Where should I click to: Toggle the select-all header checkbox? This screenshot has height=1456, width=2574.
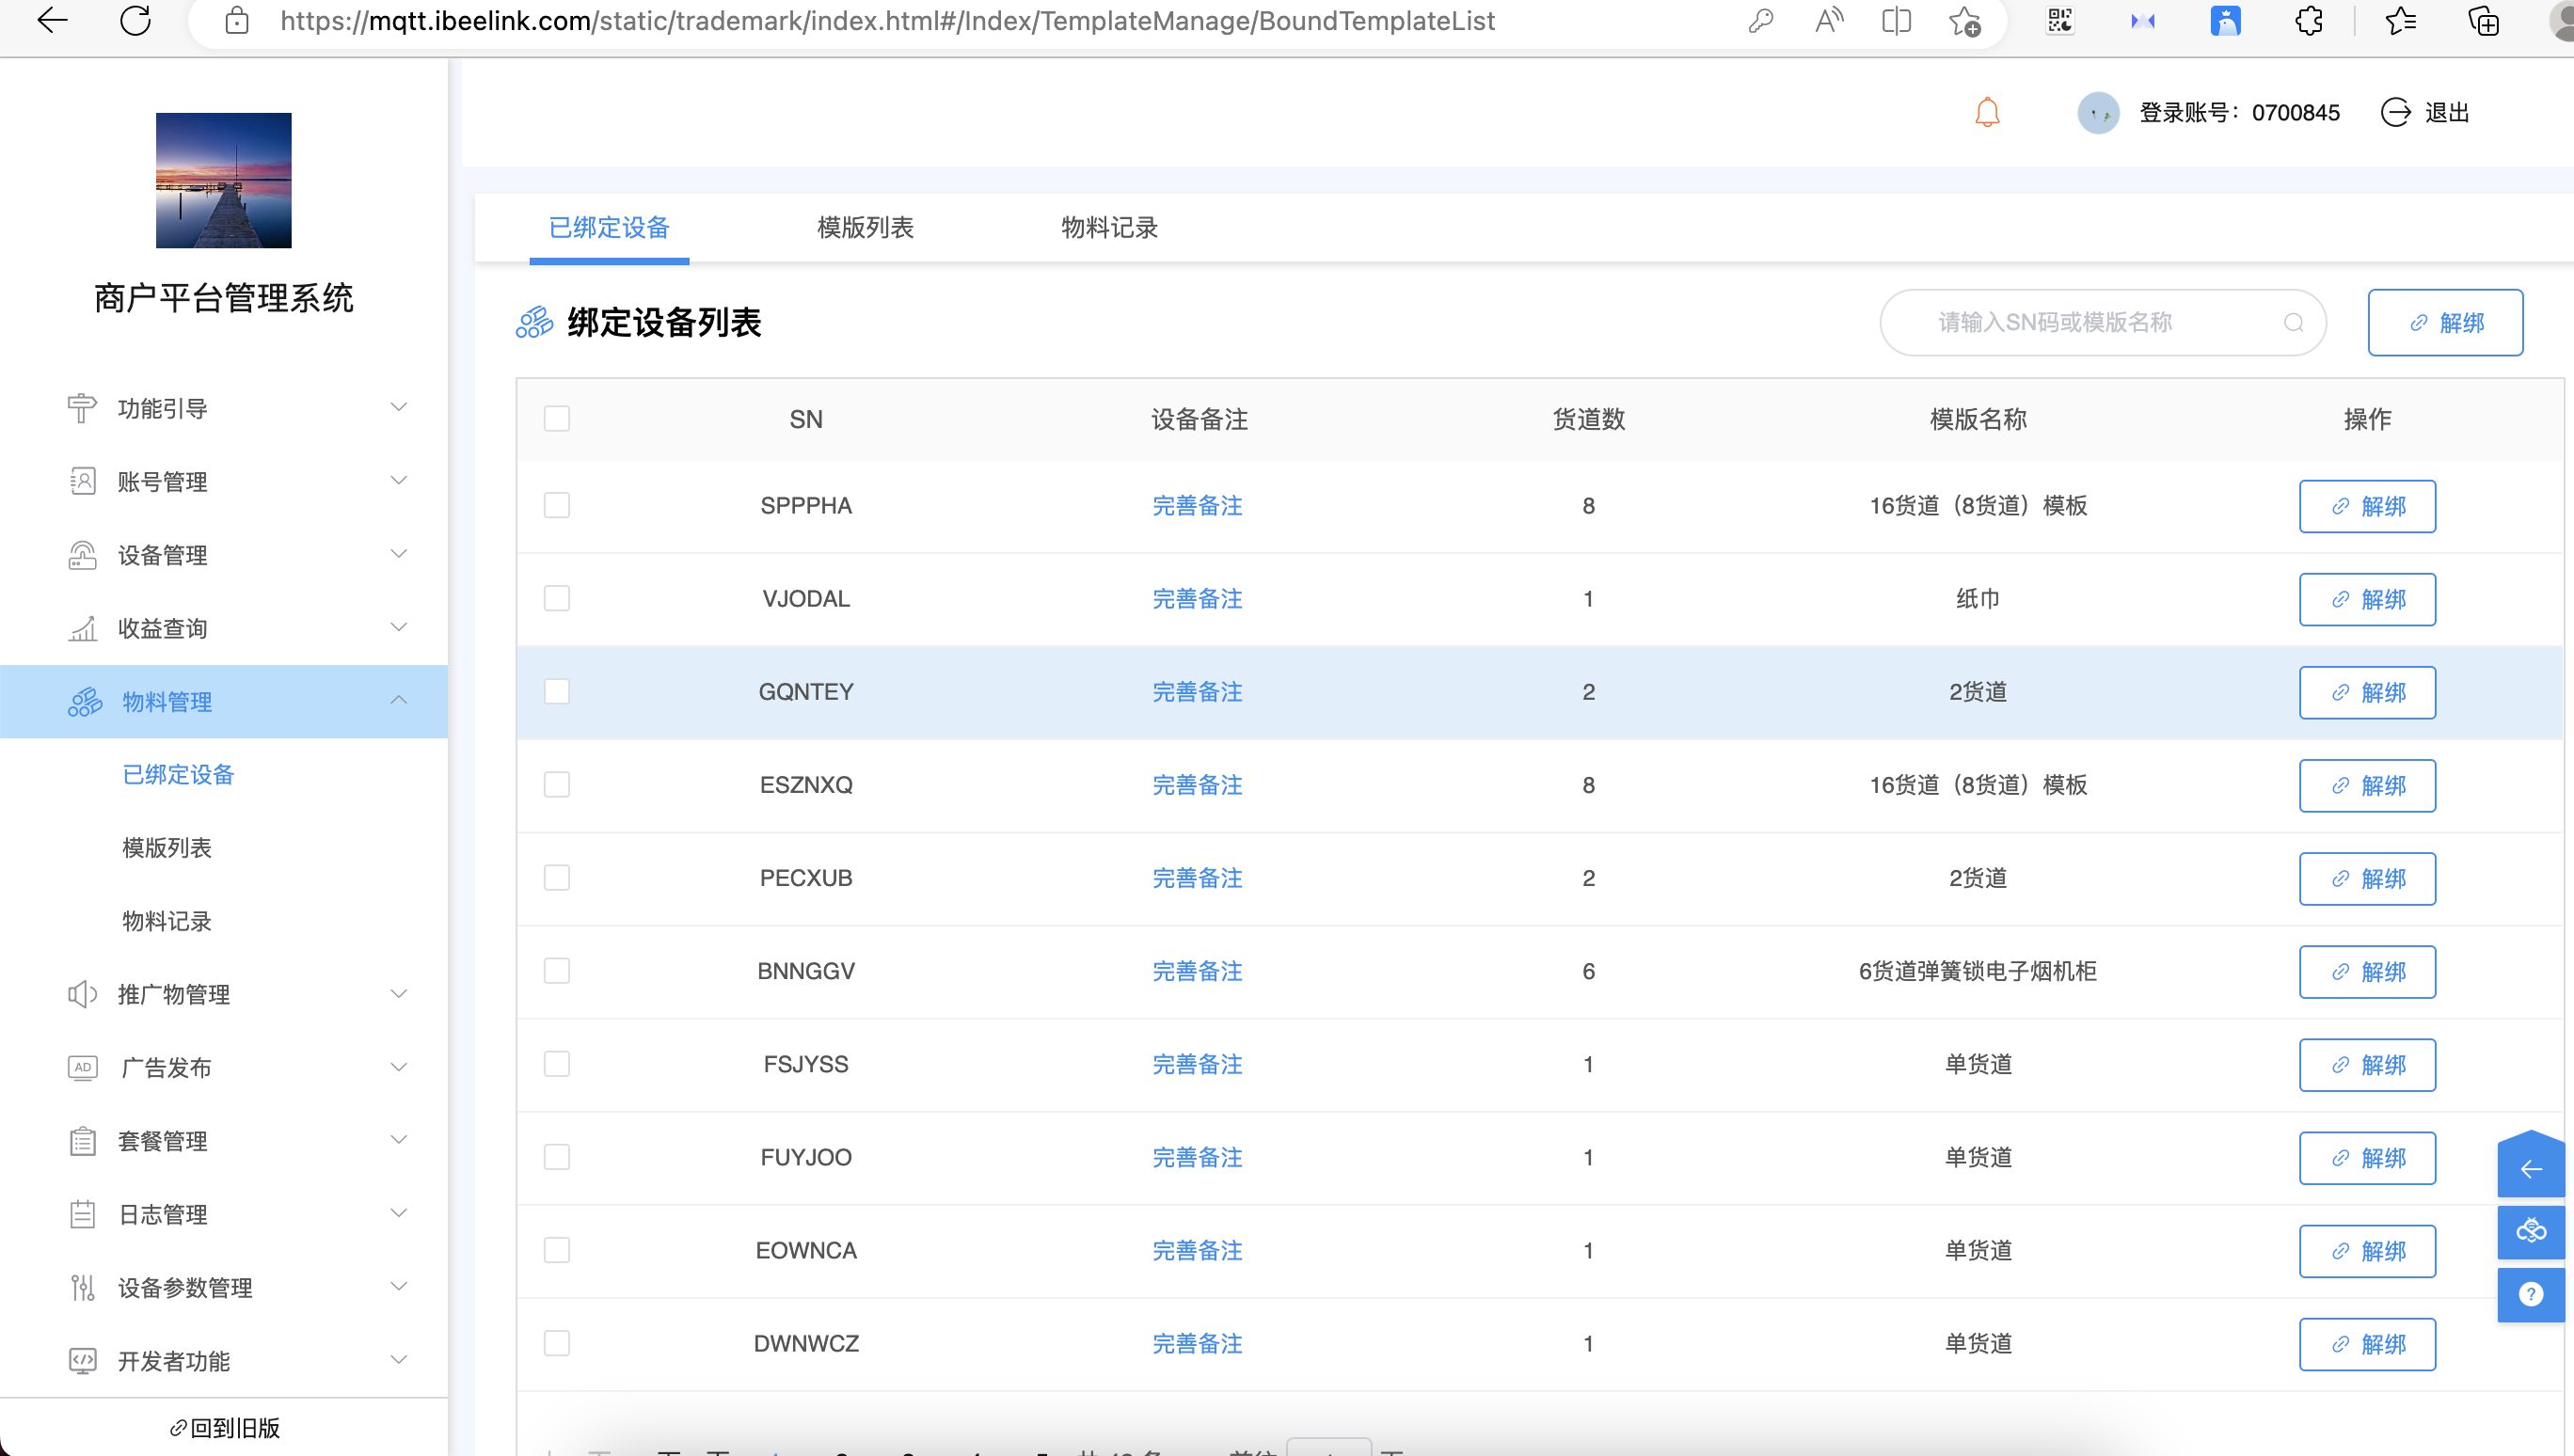(x=557, y=418)
